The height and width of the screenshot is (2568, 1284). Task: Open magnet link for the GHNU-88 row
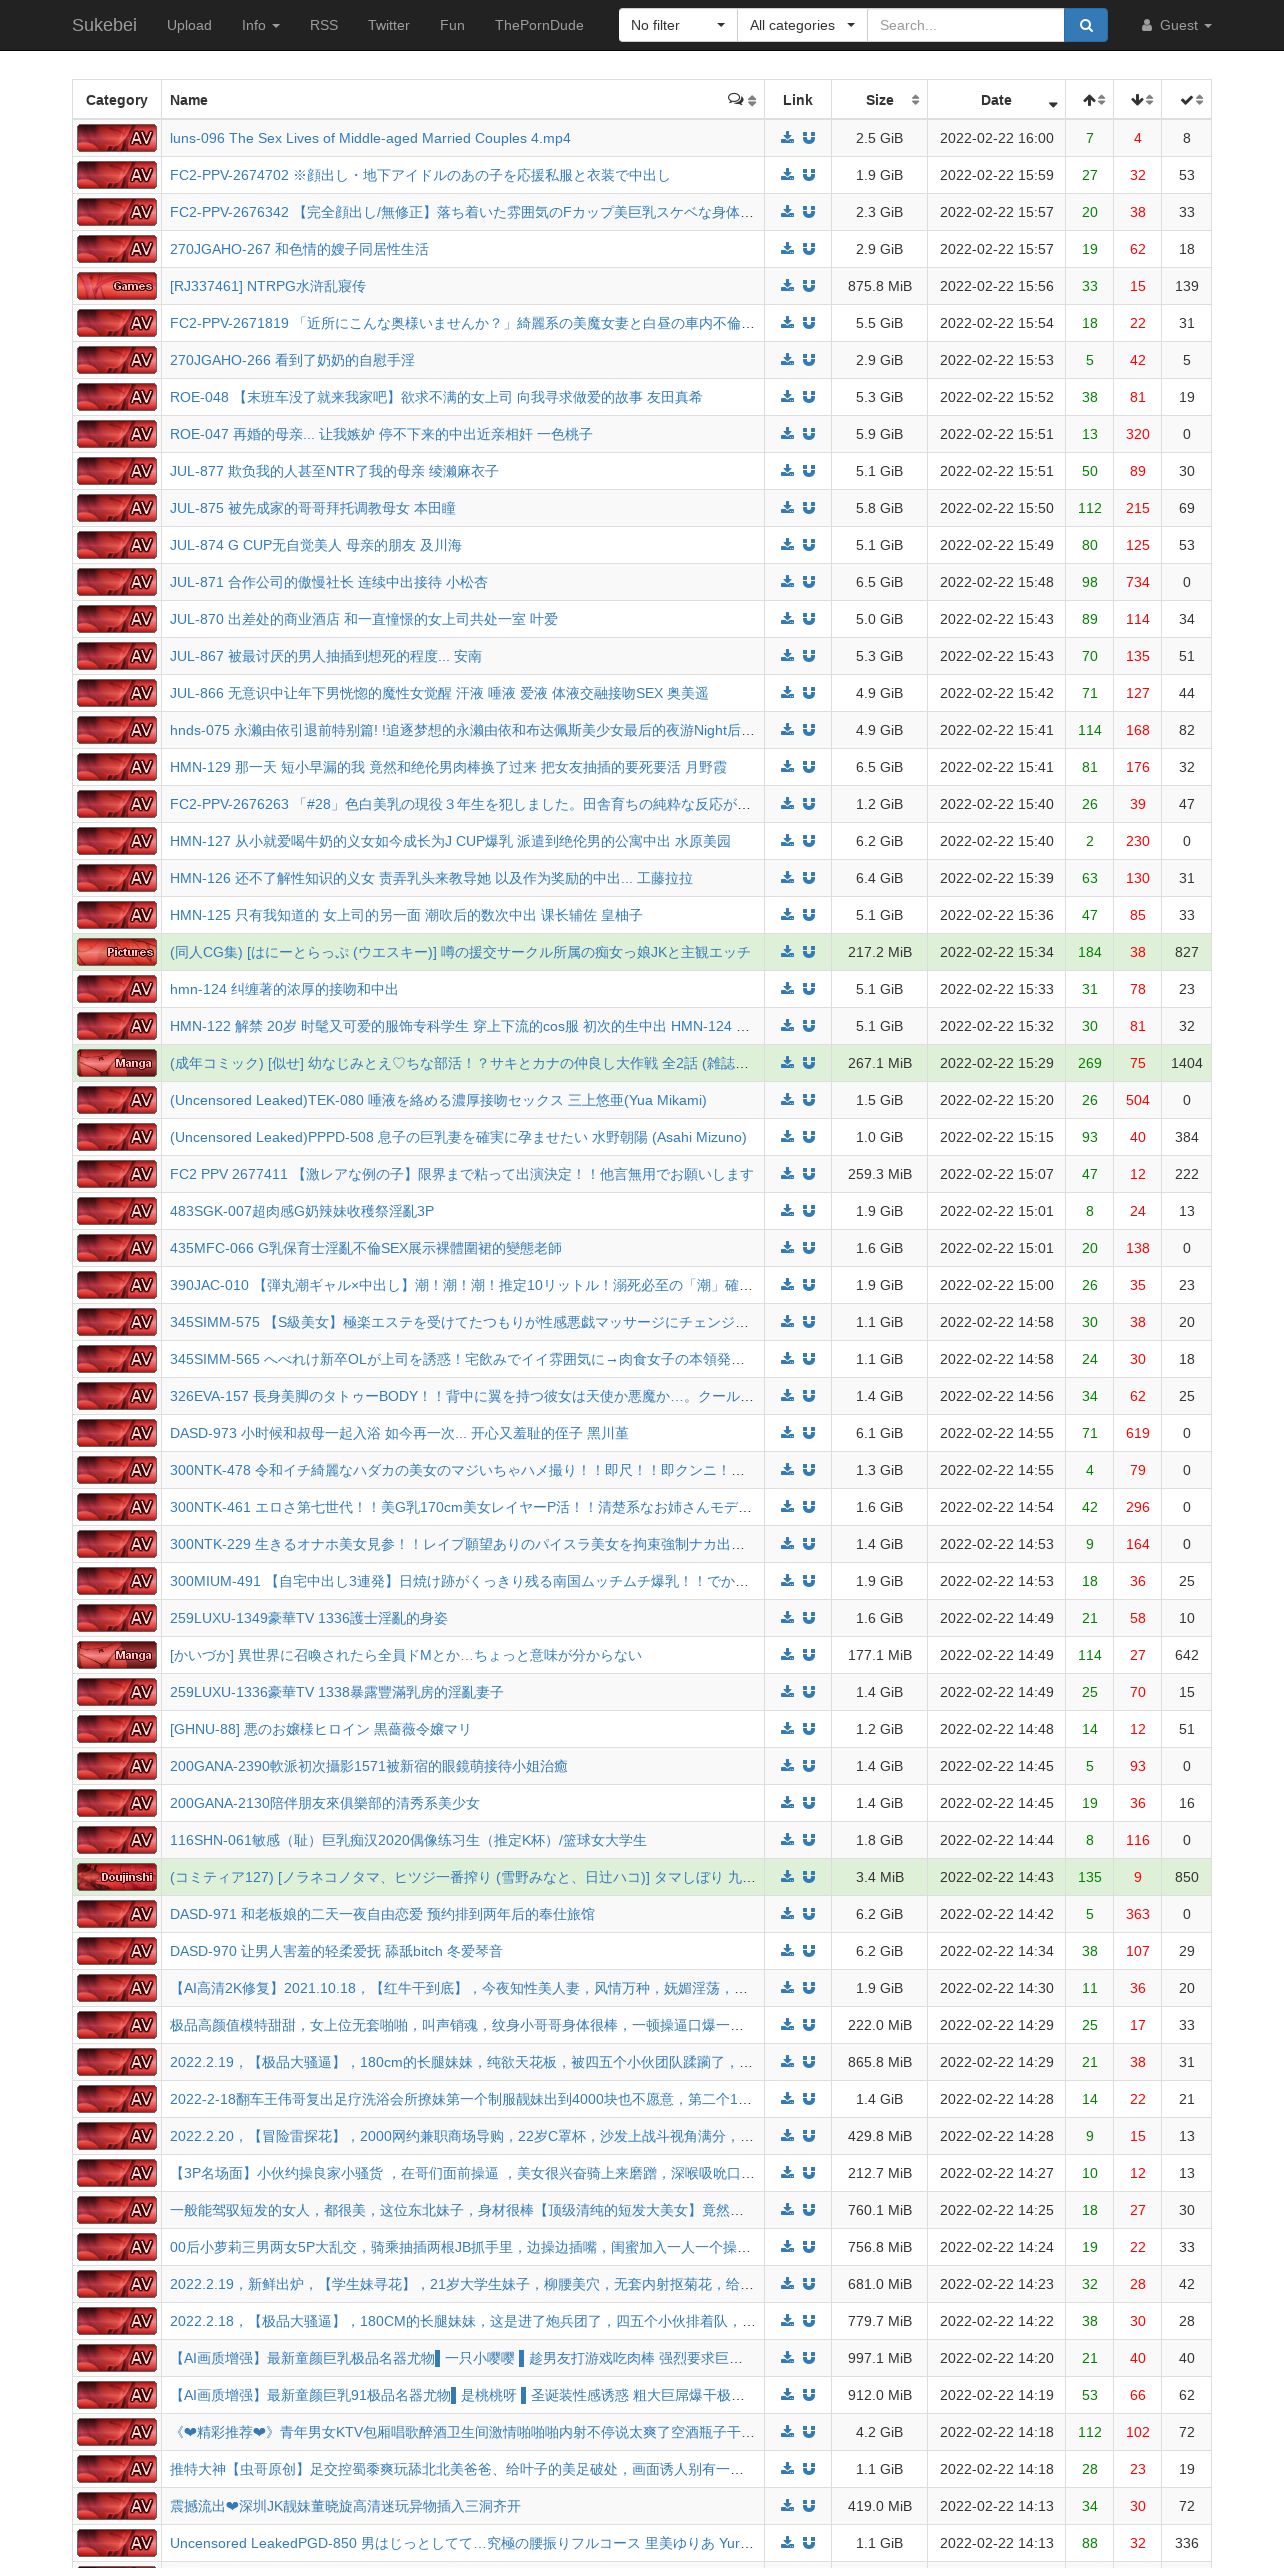coord(809,1729)
